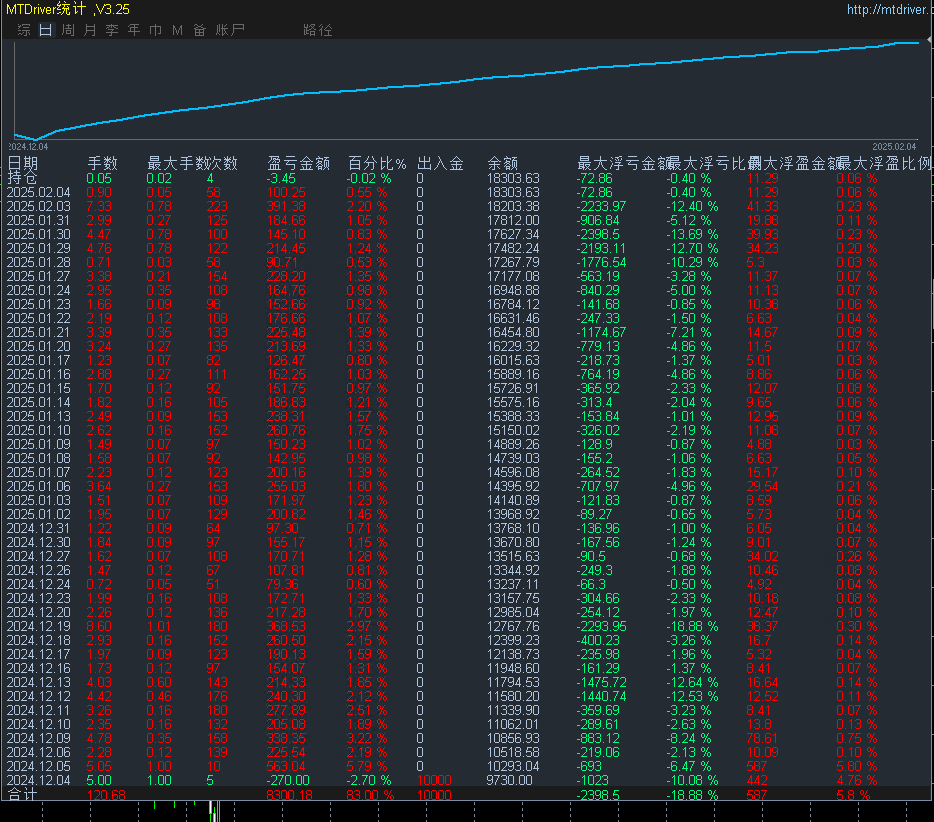Image resolution: width=934 pixels, height=822 pixels.
Task: Click the 备 toolbar icon
Action: coord(199,30)
